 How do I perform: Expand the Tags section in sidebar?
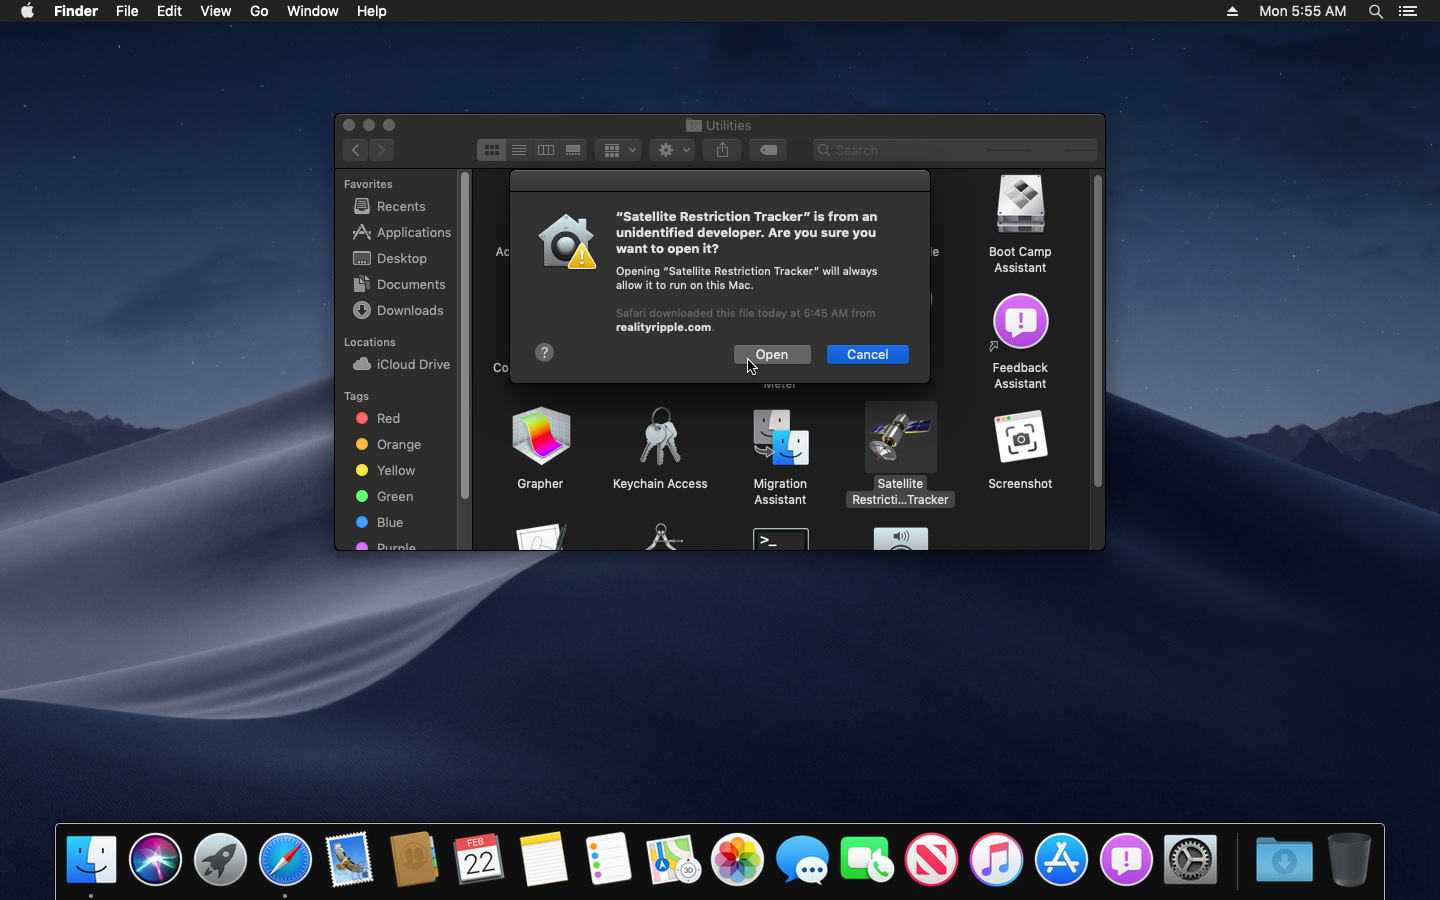(x=356, y=396)
